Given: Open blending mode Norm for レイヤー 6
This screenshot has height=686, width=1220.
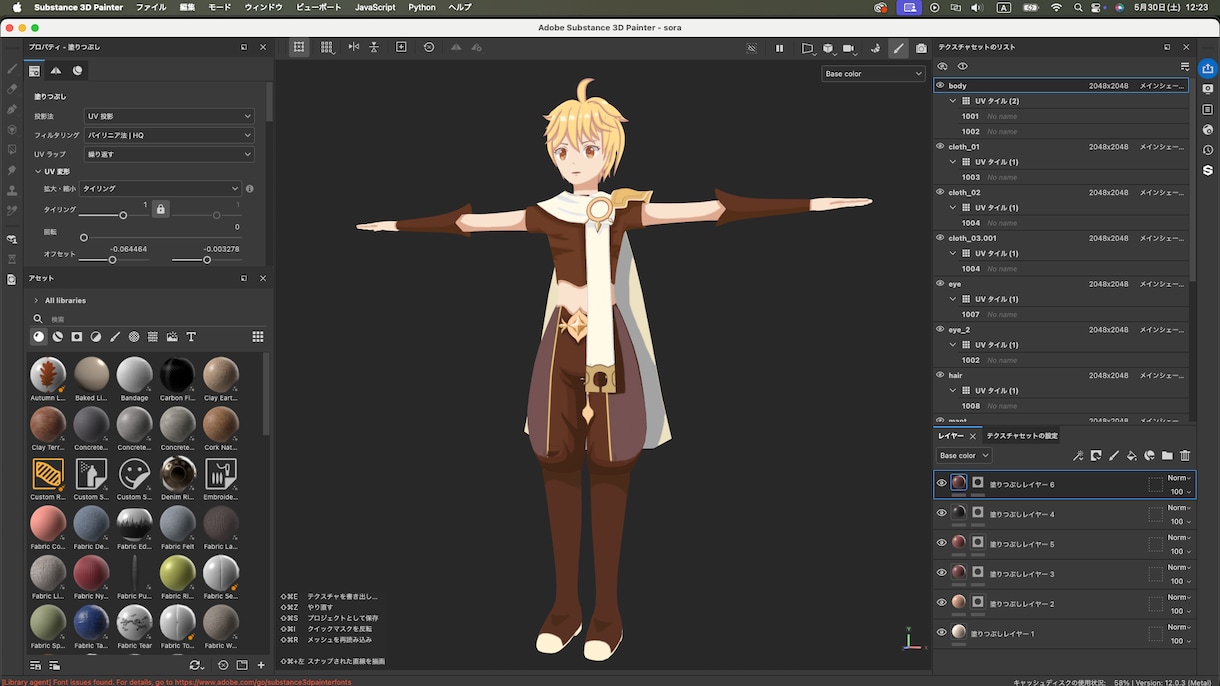Looking at the screenshot, I should click(1177, 478).
